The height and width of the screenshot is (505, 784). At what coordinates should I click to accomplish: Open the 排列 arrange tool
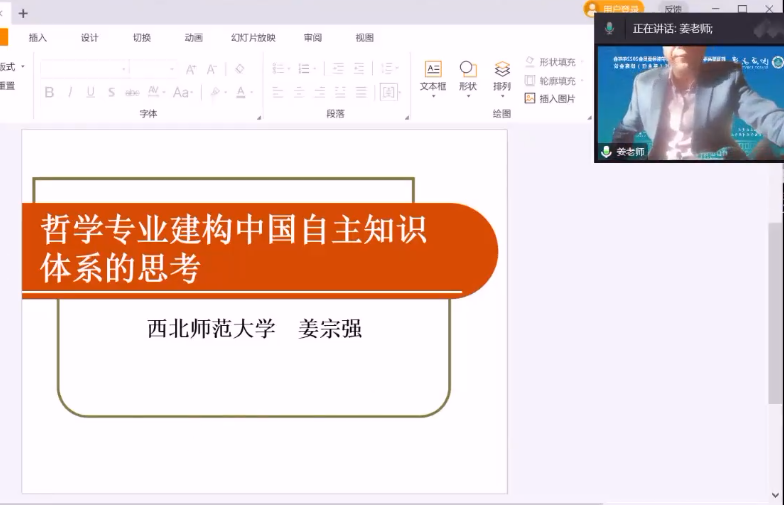point(502,76)
